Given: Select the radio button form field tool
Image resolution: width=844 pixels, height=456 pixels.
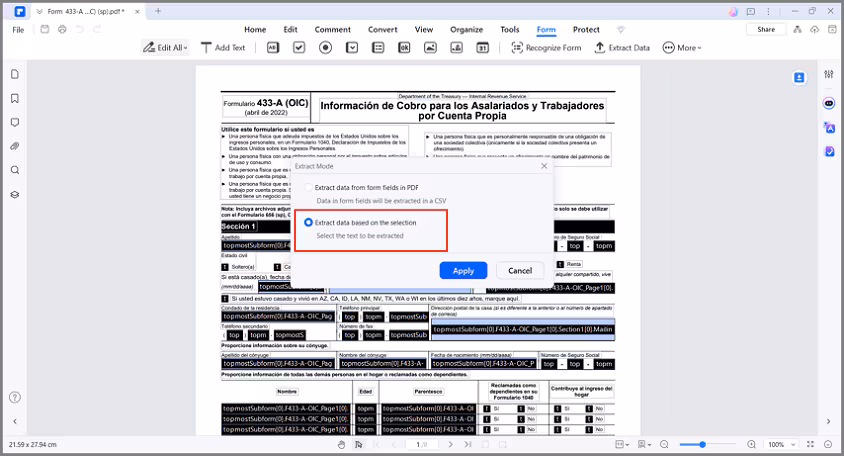Looking at the screenshot, I should pos(326,48).
